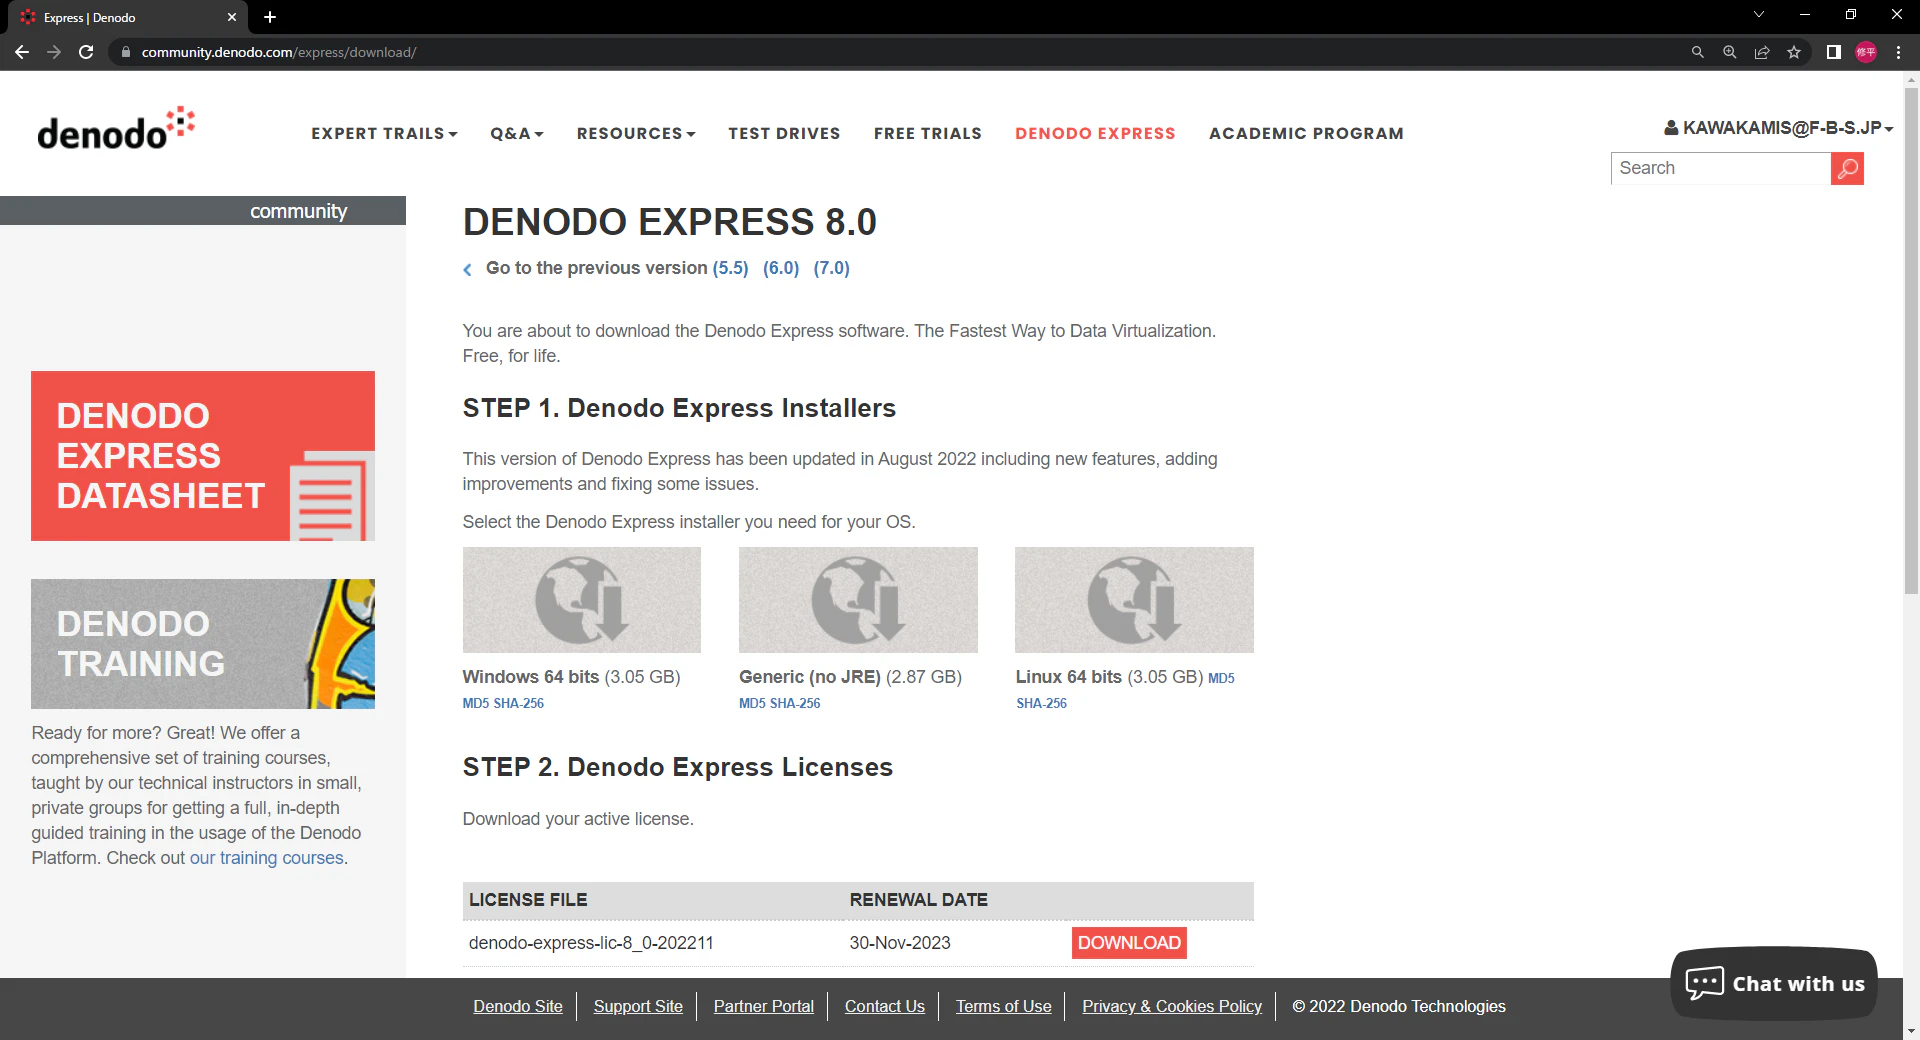
Task: Click the license file name denodo-express-lic-8_0-202211
Action: pyautogui.click(x=591, y=943)
